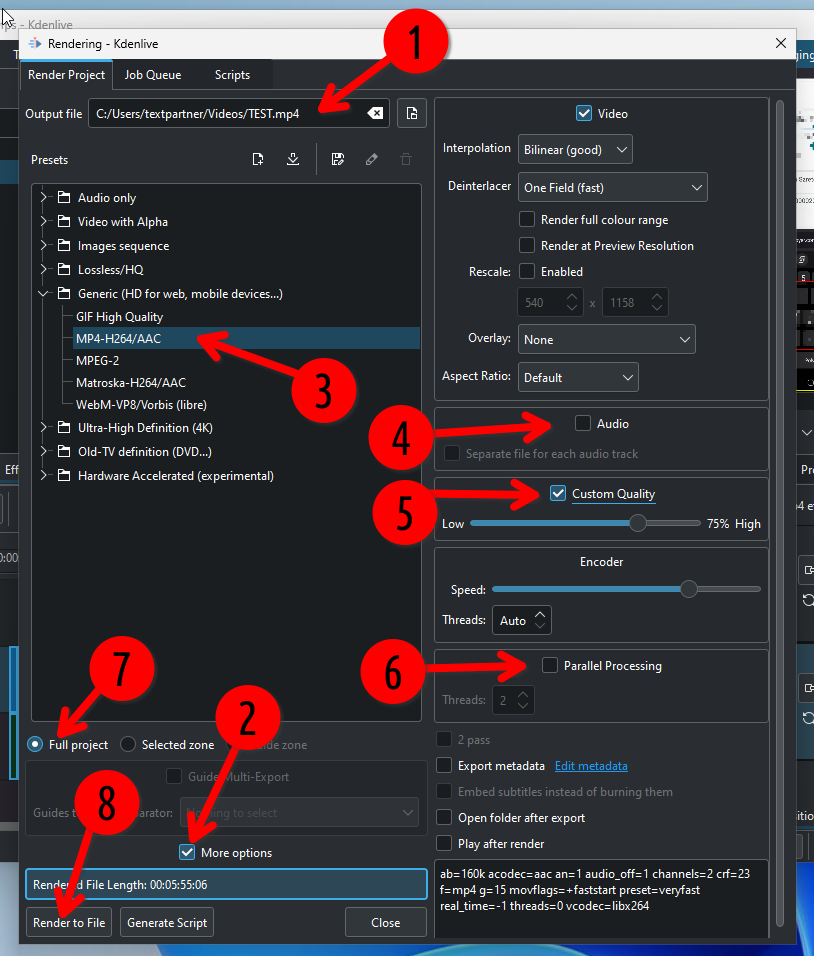
Task: Switch to the Render Project tab
Action: coord(66,74)
